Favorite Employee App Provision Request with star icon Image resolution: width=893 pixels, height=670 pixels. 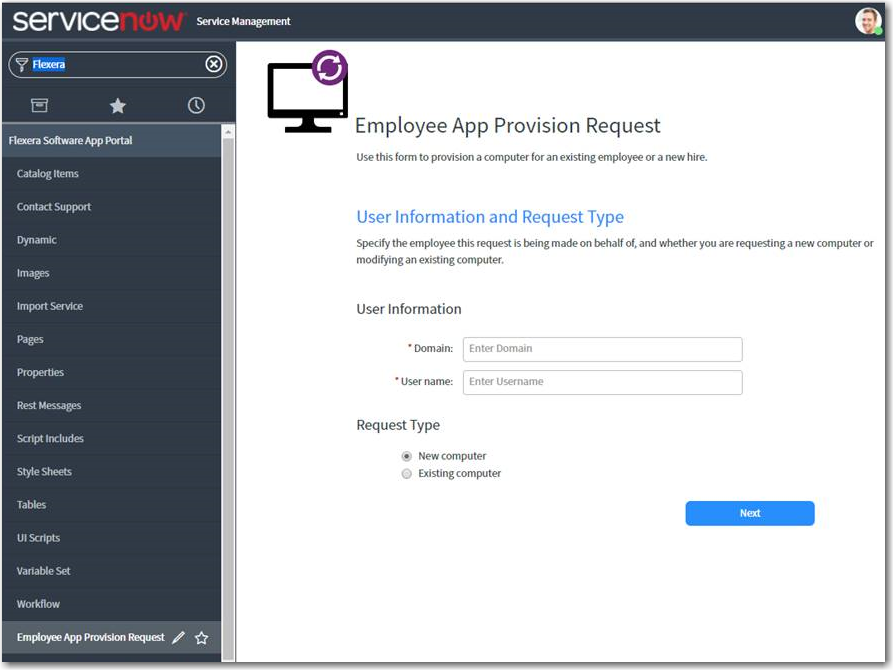201,637
